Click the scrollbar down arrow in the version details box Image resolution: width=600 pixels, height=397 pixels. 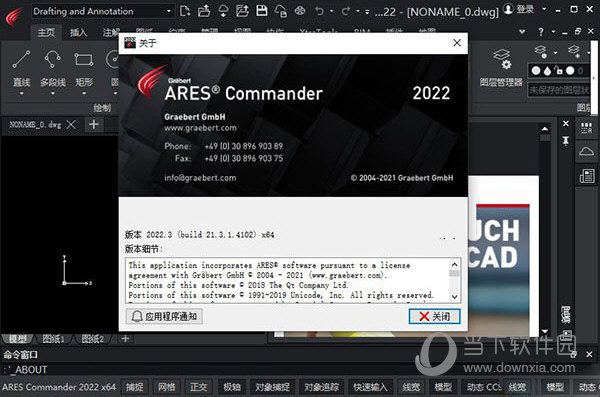tap(454, 297)
